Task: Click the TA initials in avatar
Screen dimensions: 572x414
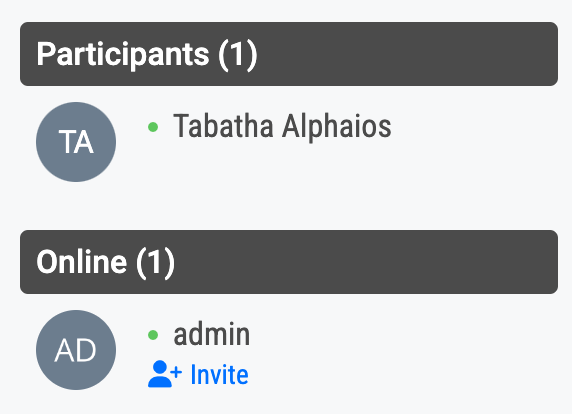Action: (76, 142)
